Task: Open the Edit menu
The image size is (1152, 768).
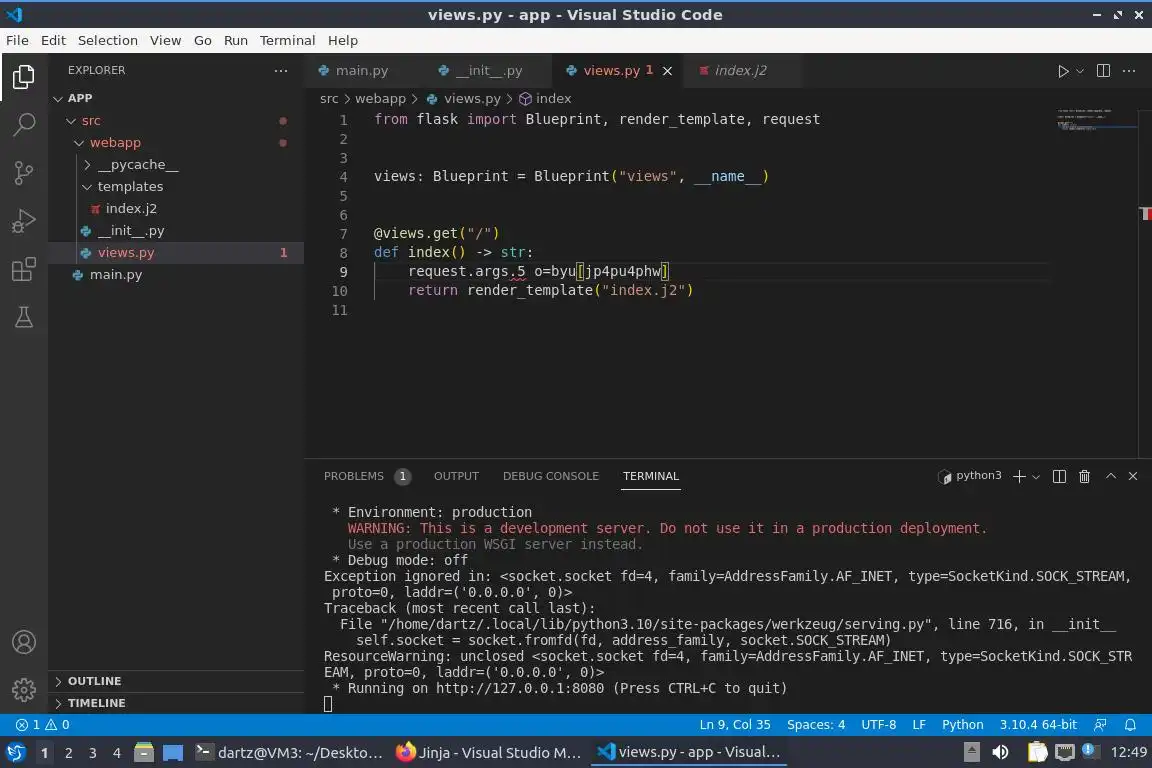Action: 53,40
